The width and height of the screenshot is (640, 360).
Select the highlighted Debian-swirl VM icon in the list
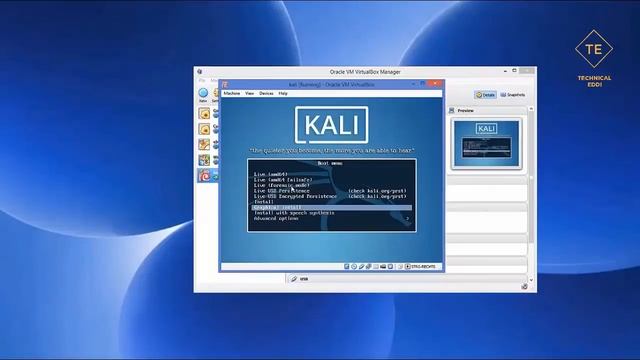tap(204, 176)
